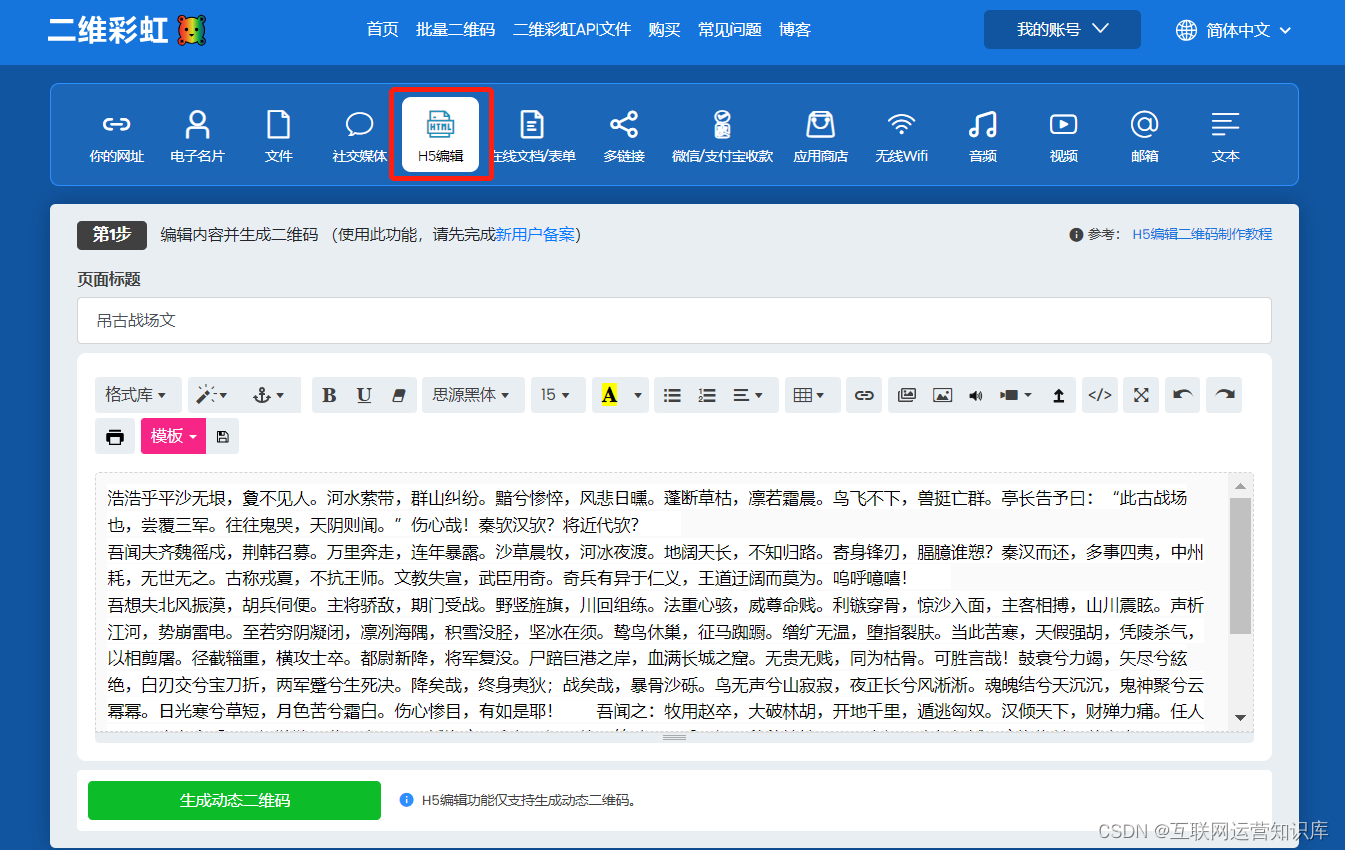
Task: Open the 博客 blog page
Action: tap(795, 29)
